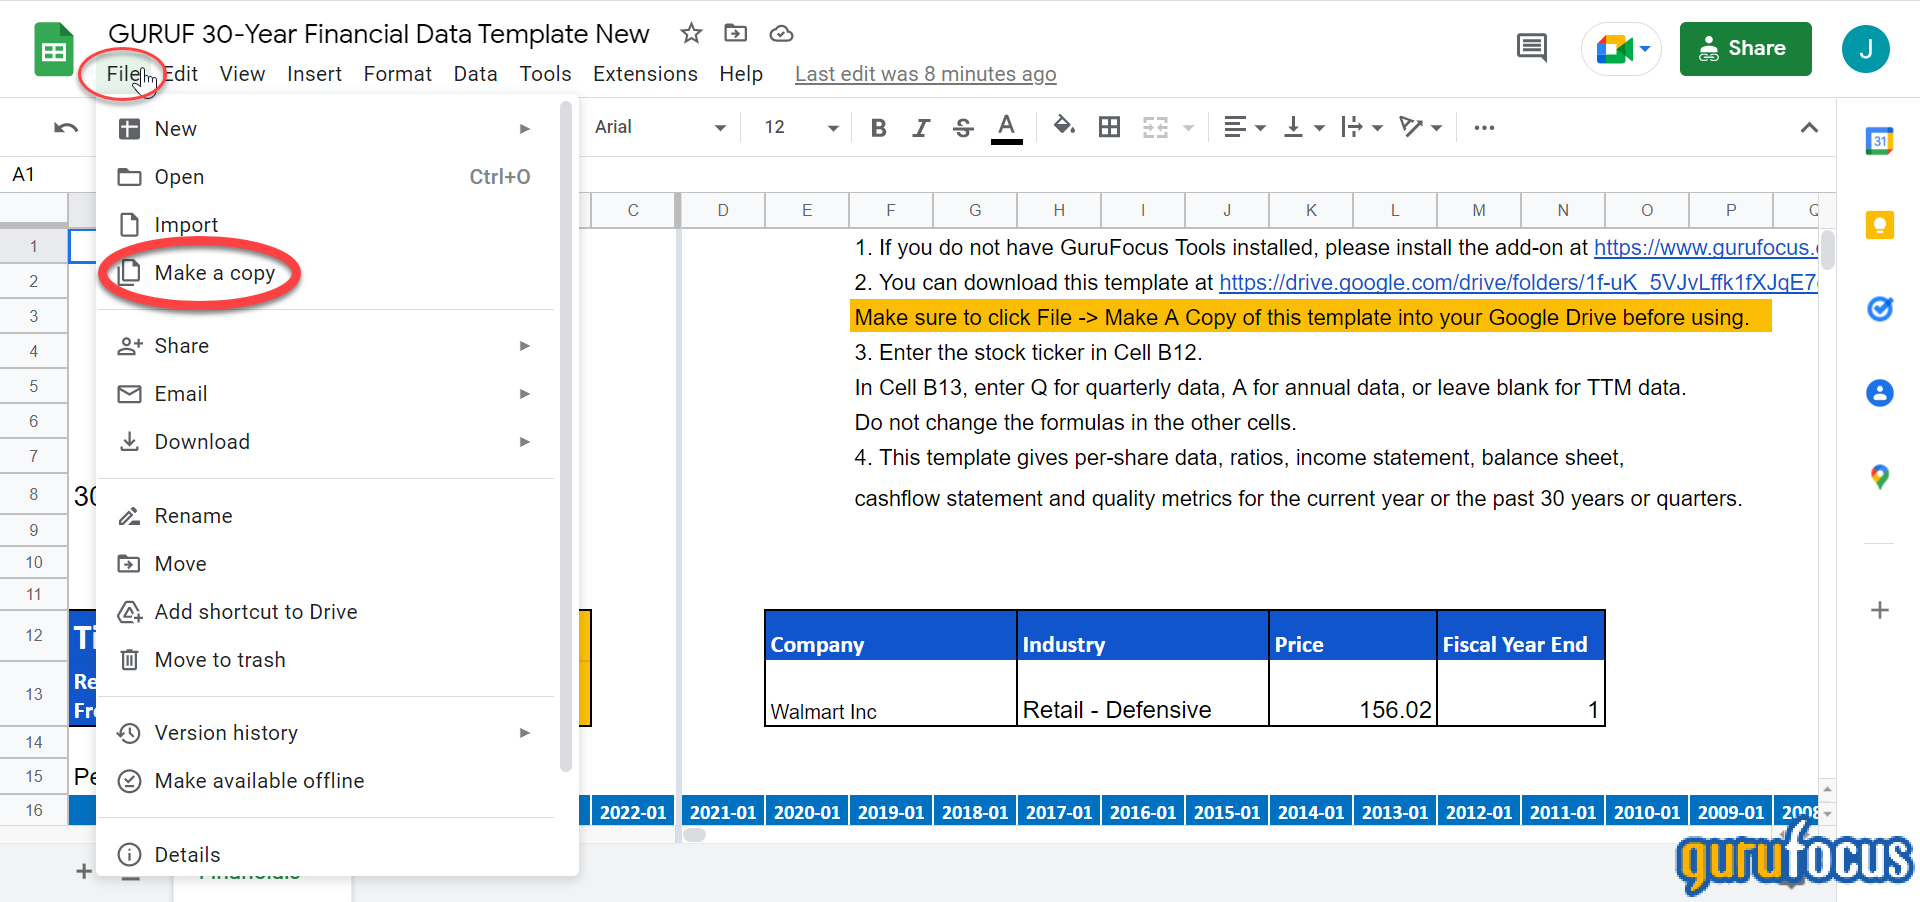Open comment history icon

1531,47
